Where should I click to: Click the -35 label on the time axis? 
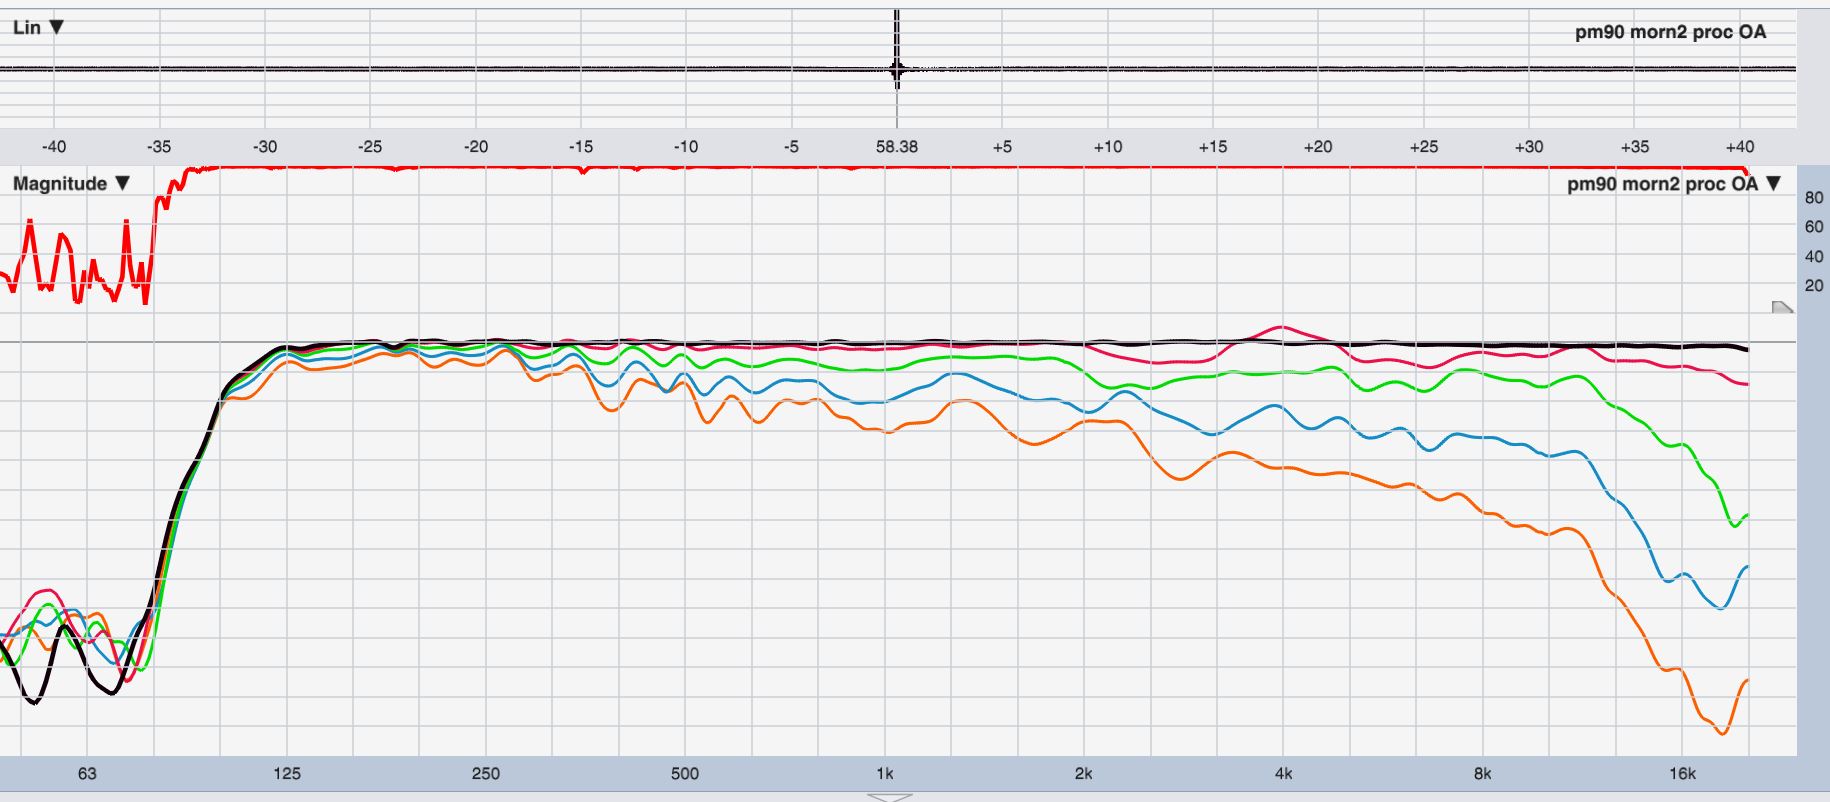[158, 147]
